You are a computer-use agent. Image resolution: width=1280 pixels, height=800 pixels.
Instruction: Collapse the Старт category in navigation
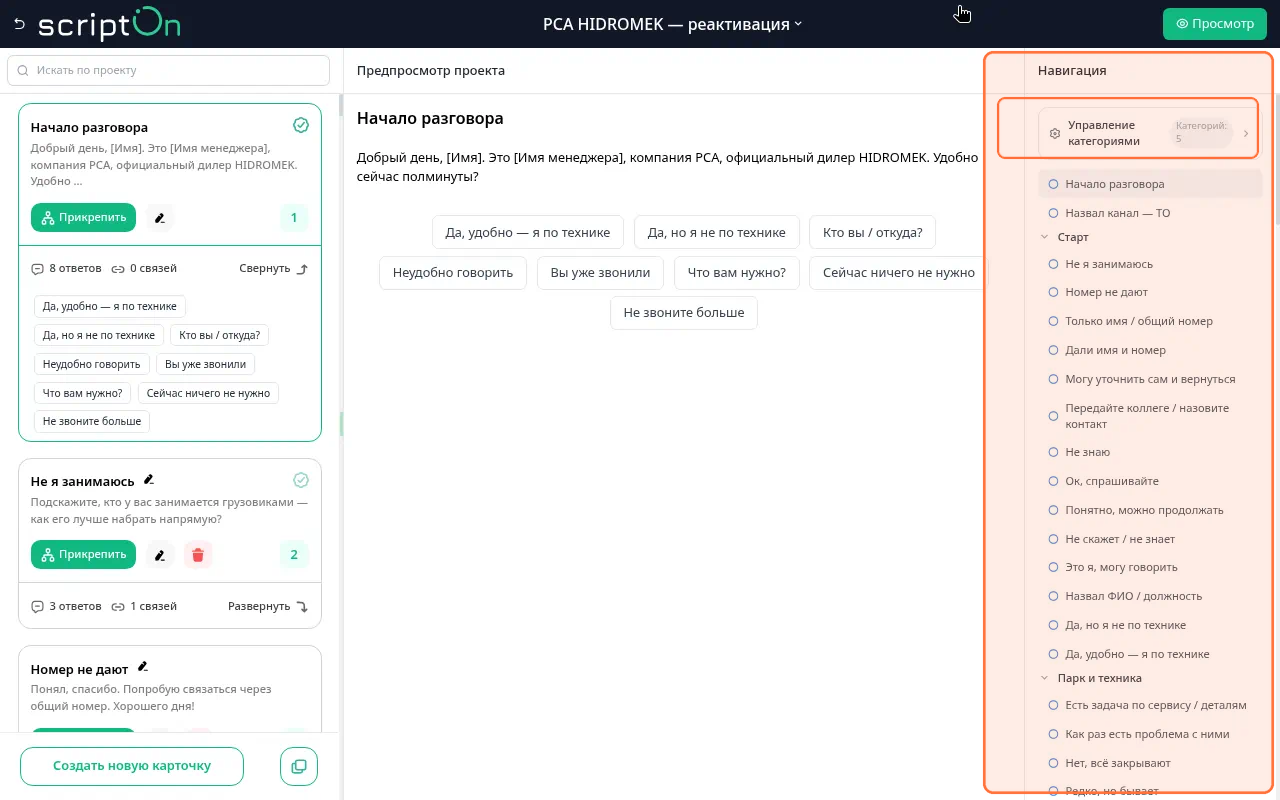(1045, 237)
